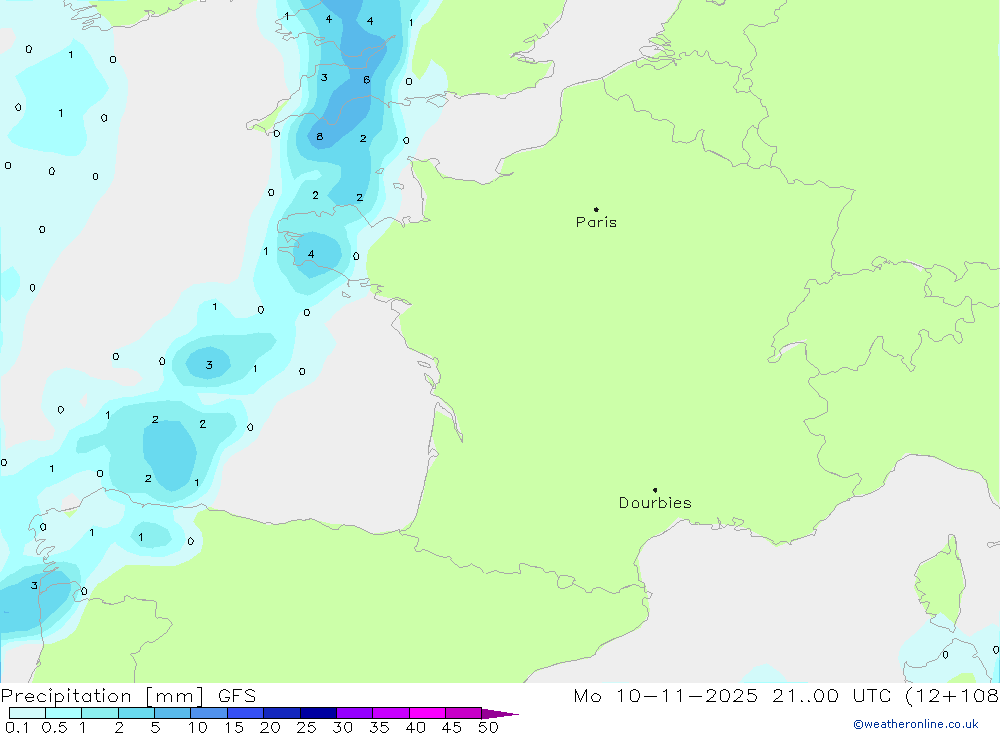Select the 10–15 mm legend color swatch
This screenshot has height=733, width=1000.
tap(209, 713)
